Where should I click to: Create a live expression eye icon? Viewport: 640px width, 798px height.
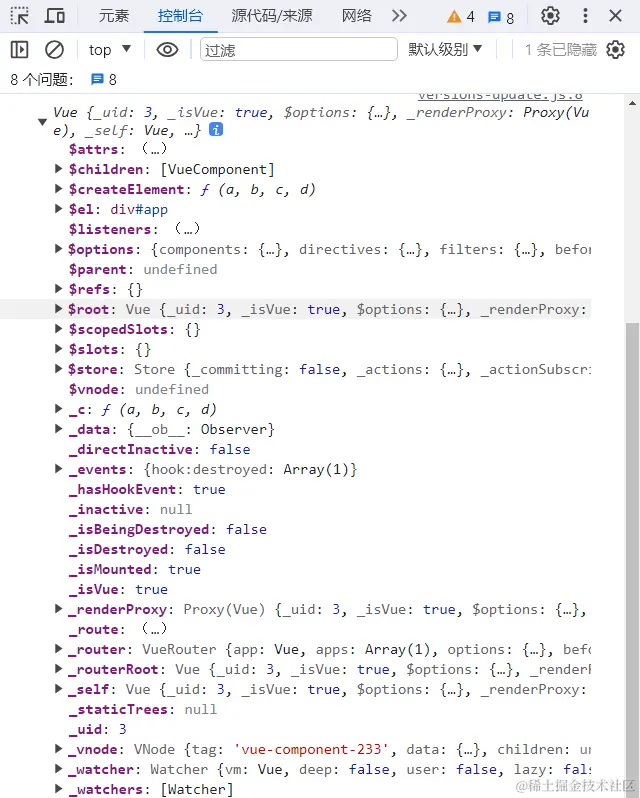pyautogui.click(x=167, y=50)
